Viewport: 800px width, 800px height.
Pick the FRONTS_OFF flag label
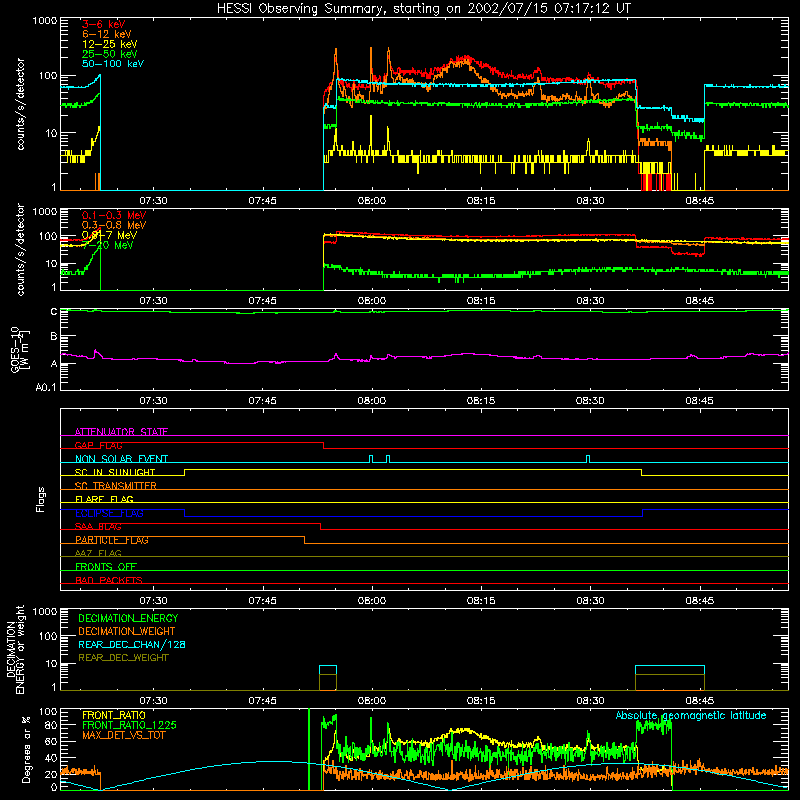click(x=106, y=567)
